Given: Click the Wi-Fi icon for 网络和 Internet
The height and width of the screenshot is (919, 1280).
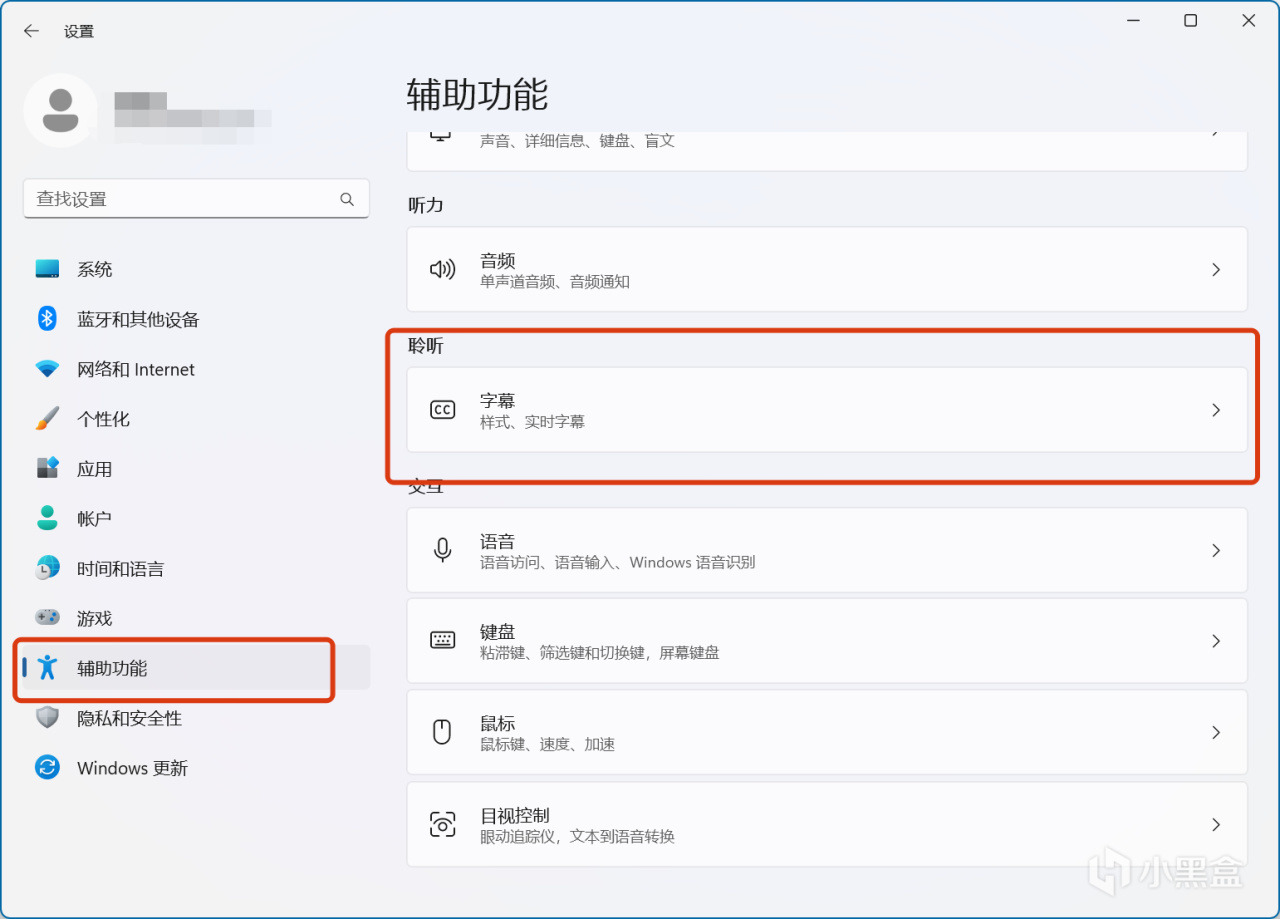Looking at the screenshot, I should click(x=47, y=369).
